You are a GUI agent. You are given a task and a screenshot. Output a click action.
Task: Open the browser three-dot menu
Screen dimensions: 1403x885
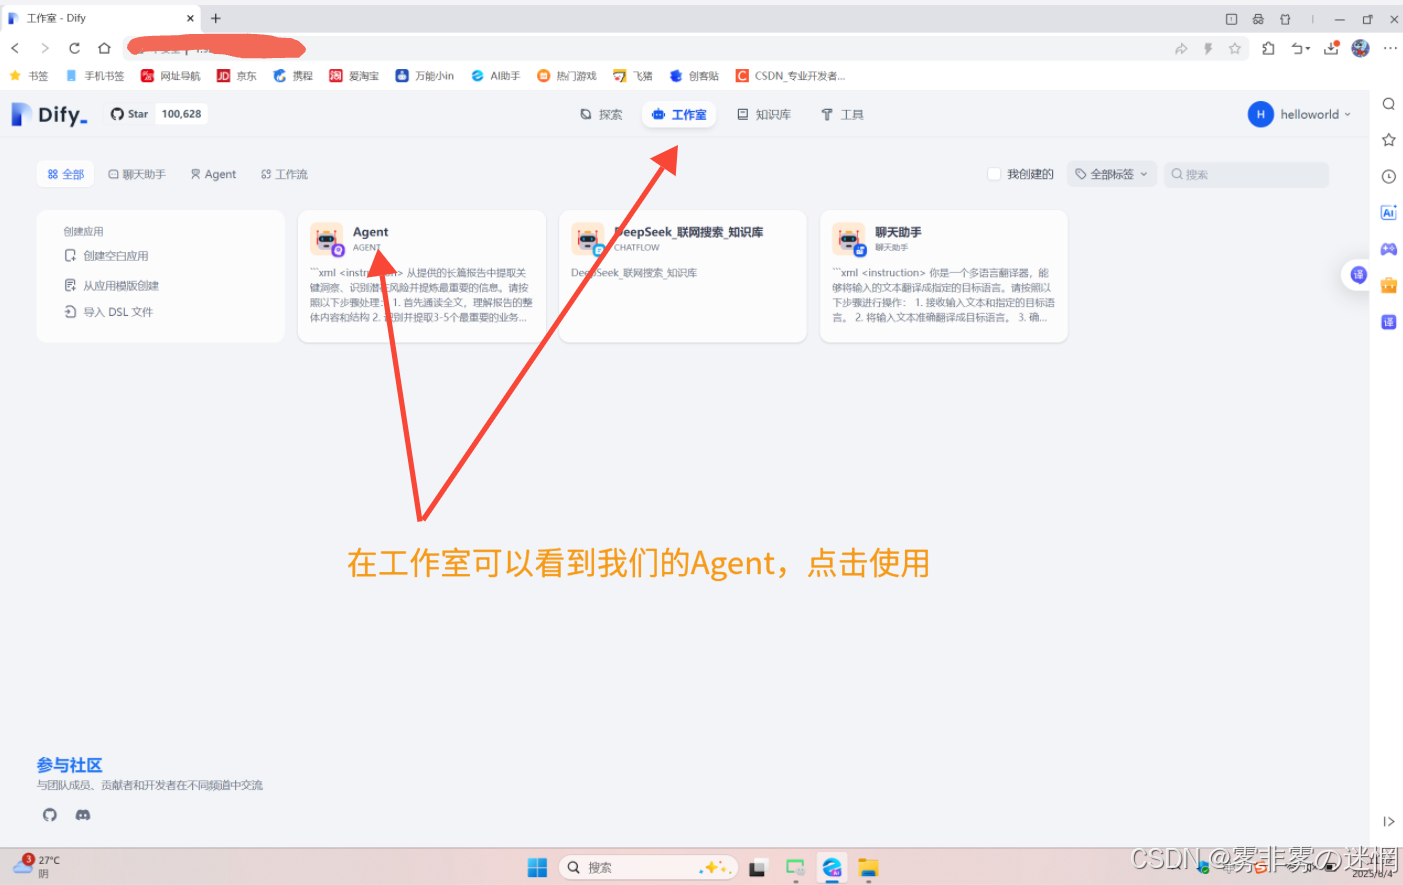(x=1390, y=48)
